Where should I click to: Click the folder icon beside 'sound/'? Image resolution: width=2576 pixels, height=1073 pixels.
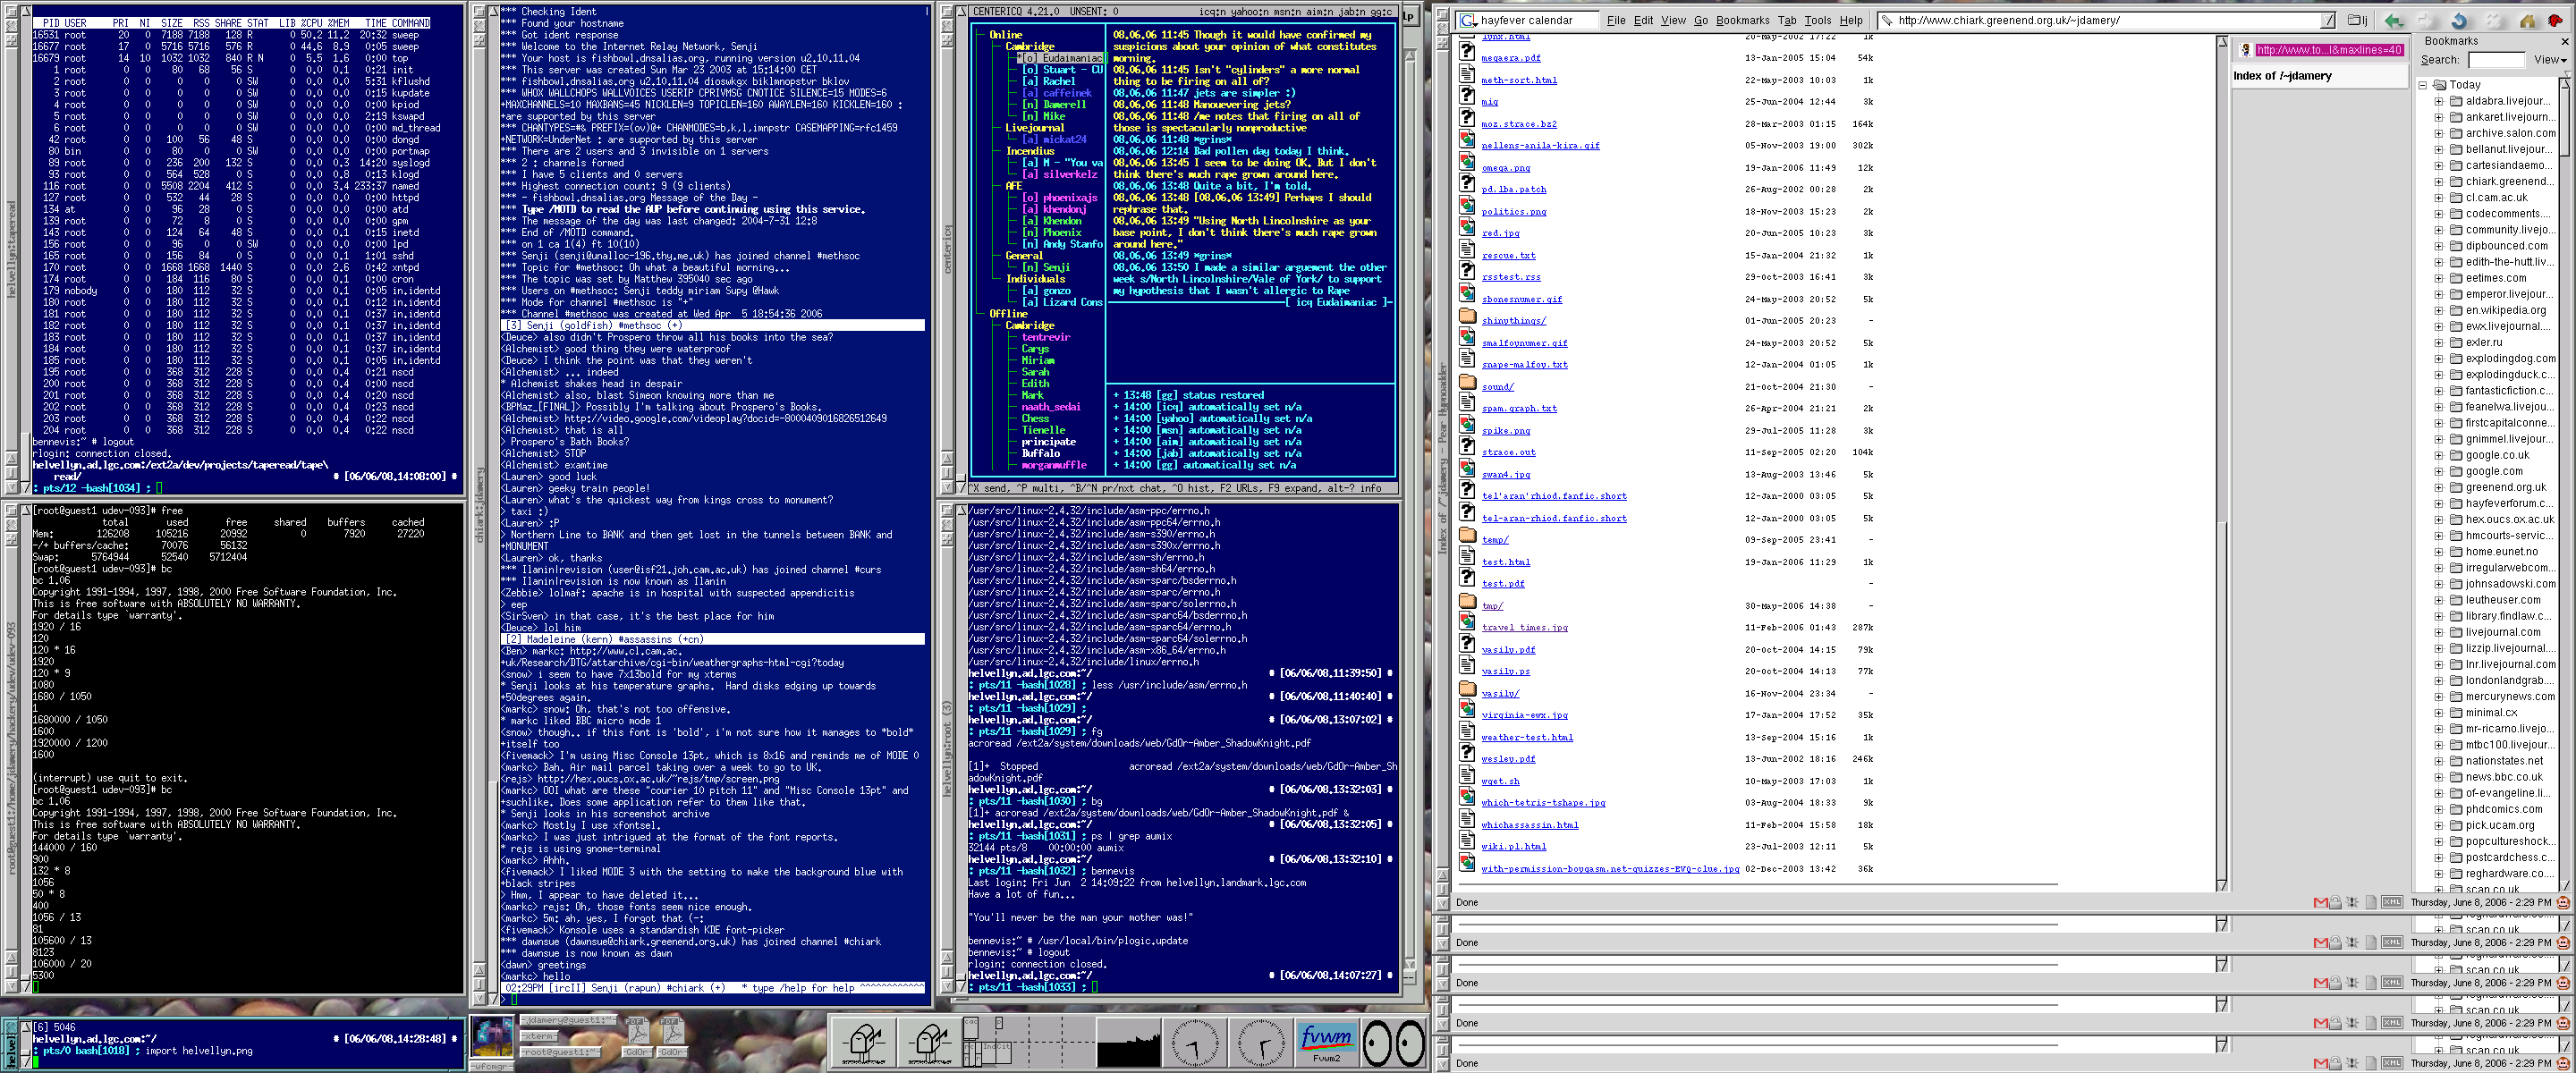point(1467,381)
